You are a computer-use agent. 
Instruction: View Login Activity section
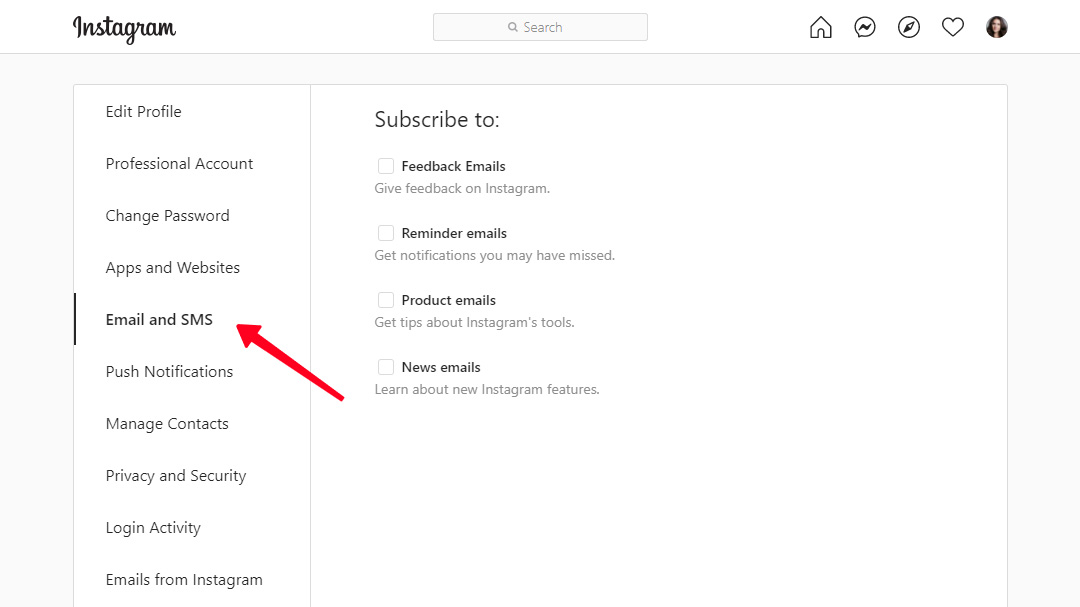(153, 528)
